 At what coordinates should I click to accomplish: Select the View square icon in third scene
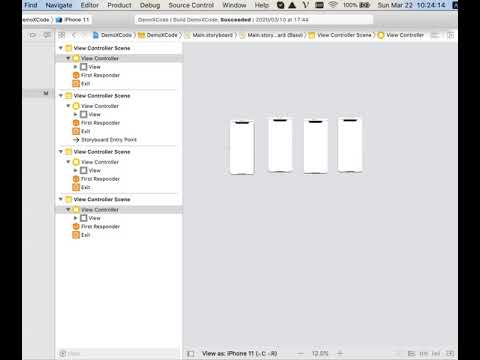point(84,171)
